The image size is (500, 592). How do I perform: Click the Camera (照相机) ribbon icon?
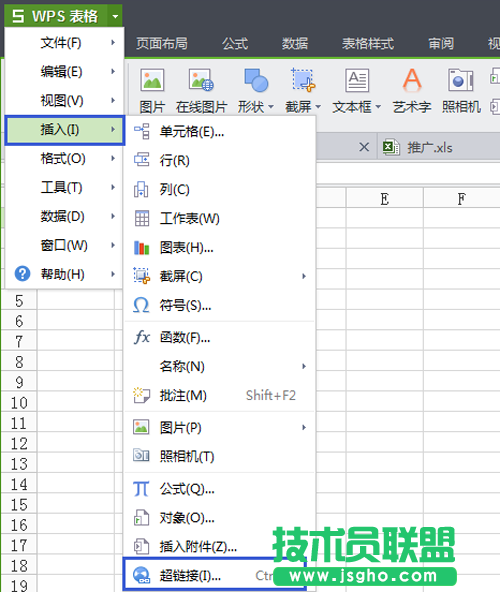coord(461,80)
